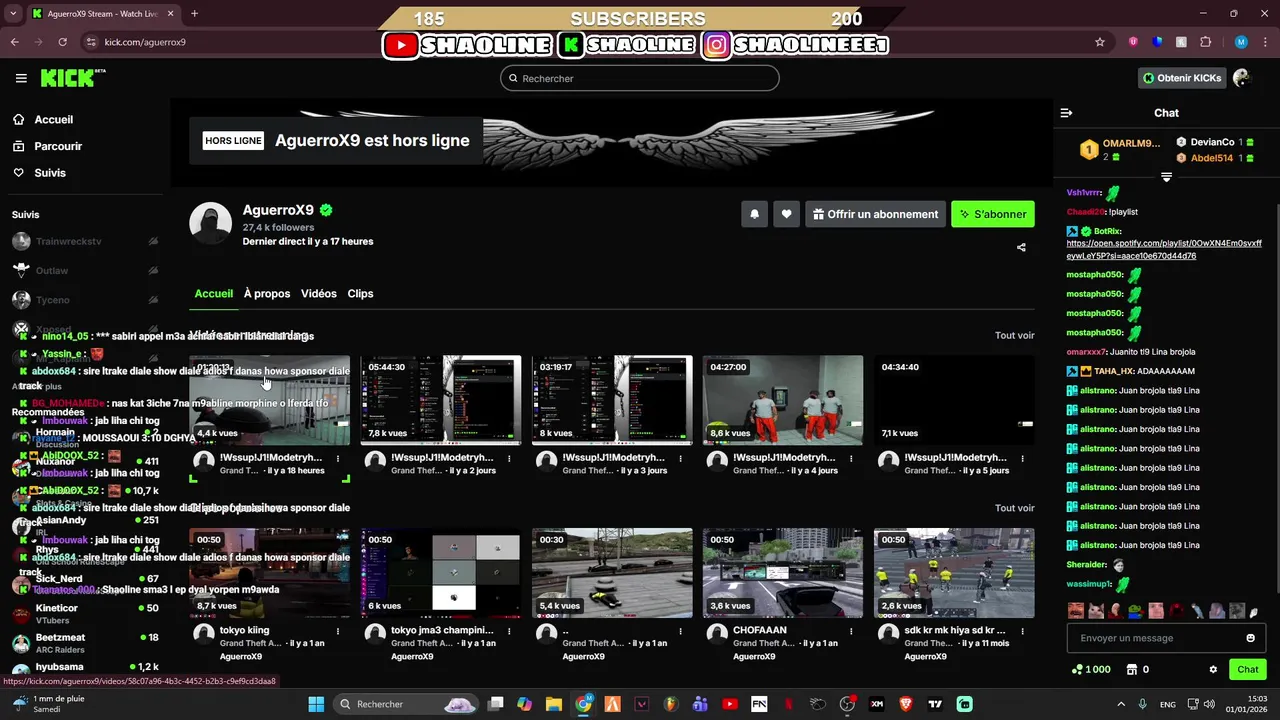Reload the page in Chrome
The height and width of the screenshot is (720, 1280).
click(x=62, y=42)
